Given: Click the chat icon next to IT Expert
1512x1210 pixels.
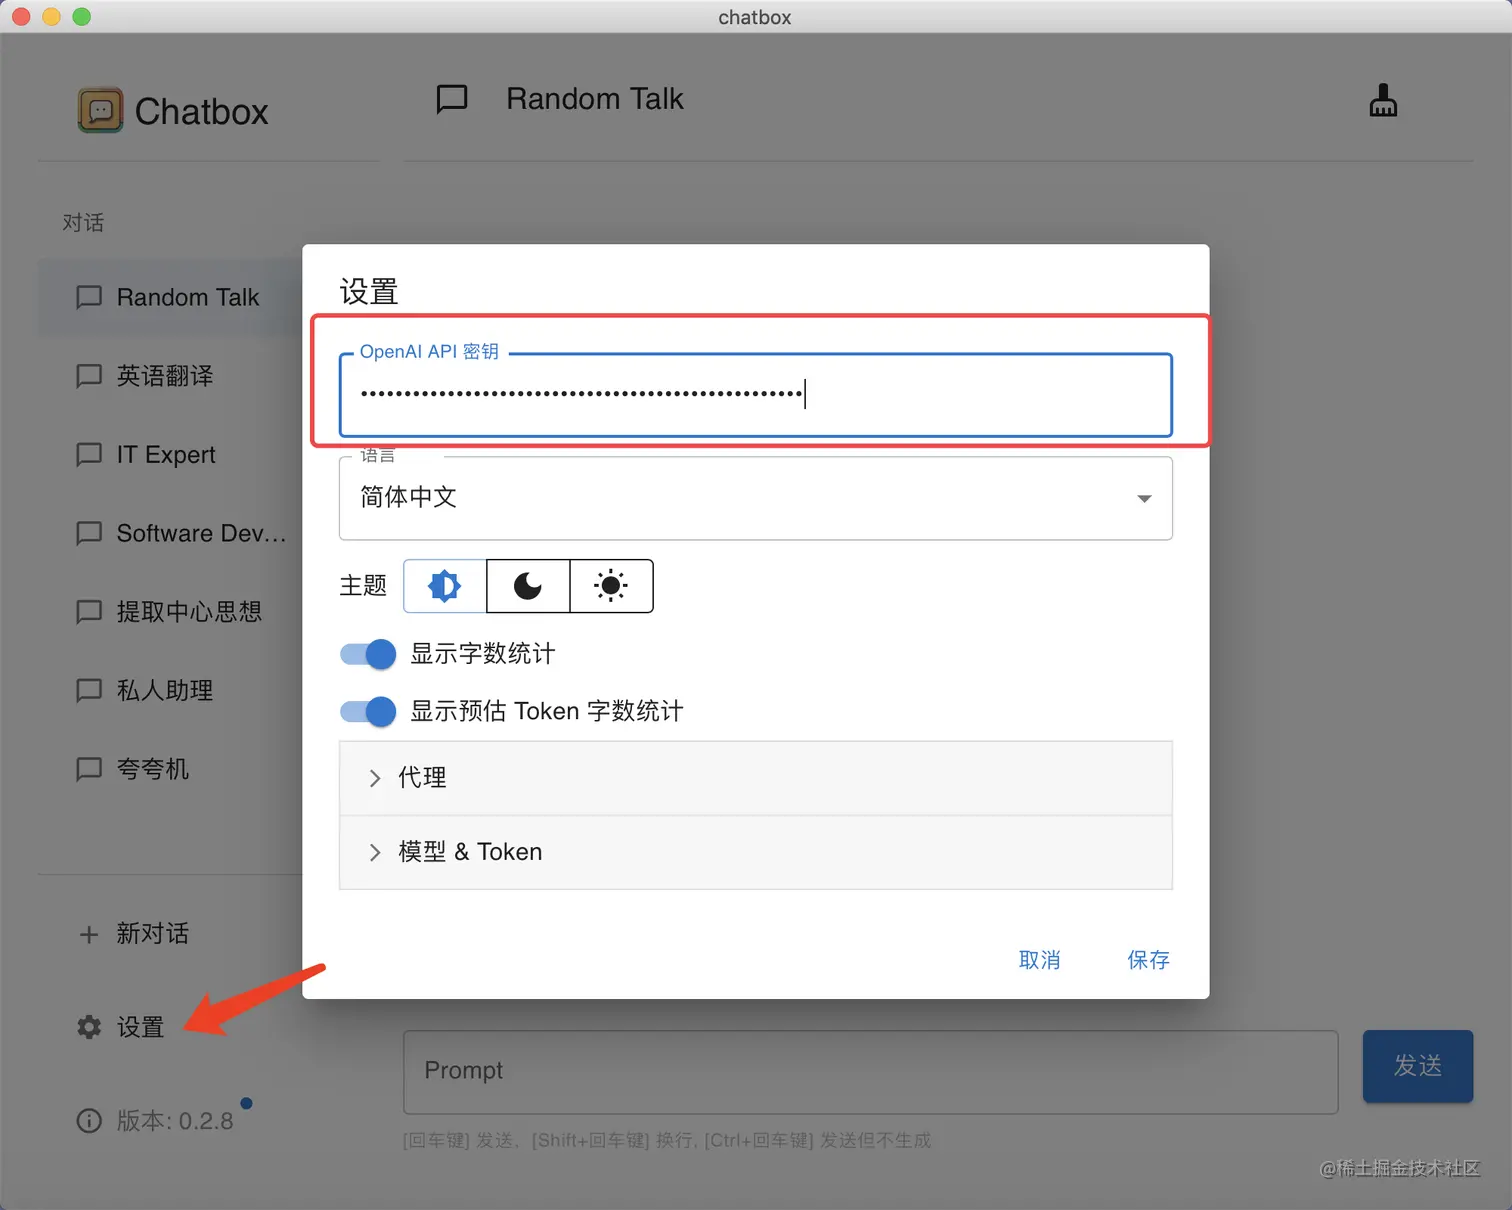Looking at the screenshot, I should 89,454.
